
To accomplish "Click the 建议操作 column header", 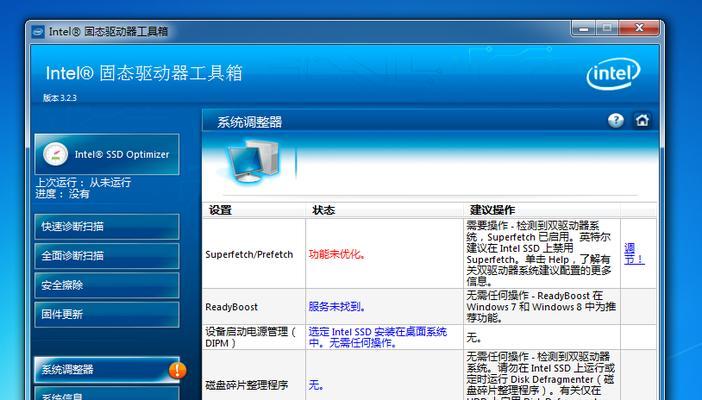I will pyautogui.click(x=542, y=210).
